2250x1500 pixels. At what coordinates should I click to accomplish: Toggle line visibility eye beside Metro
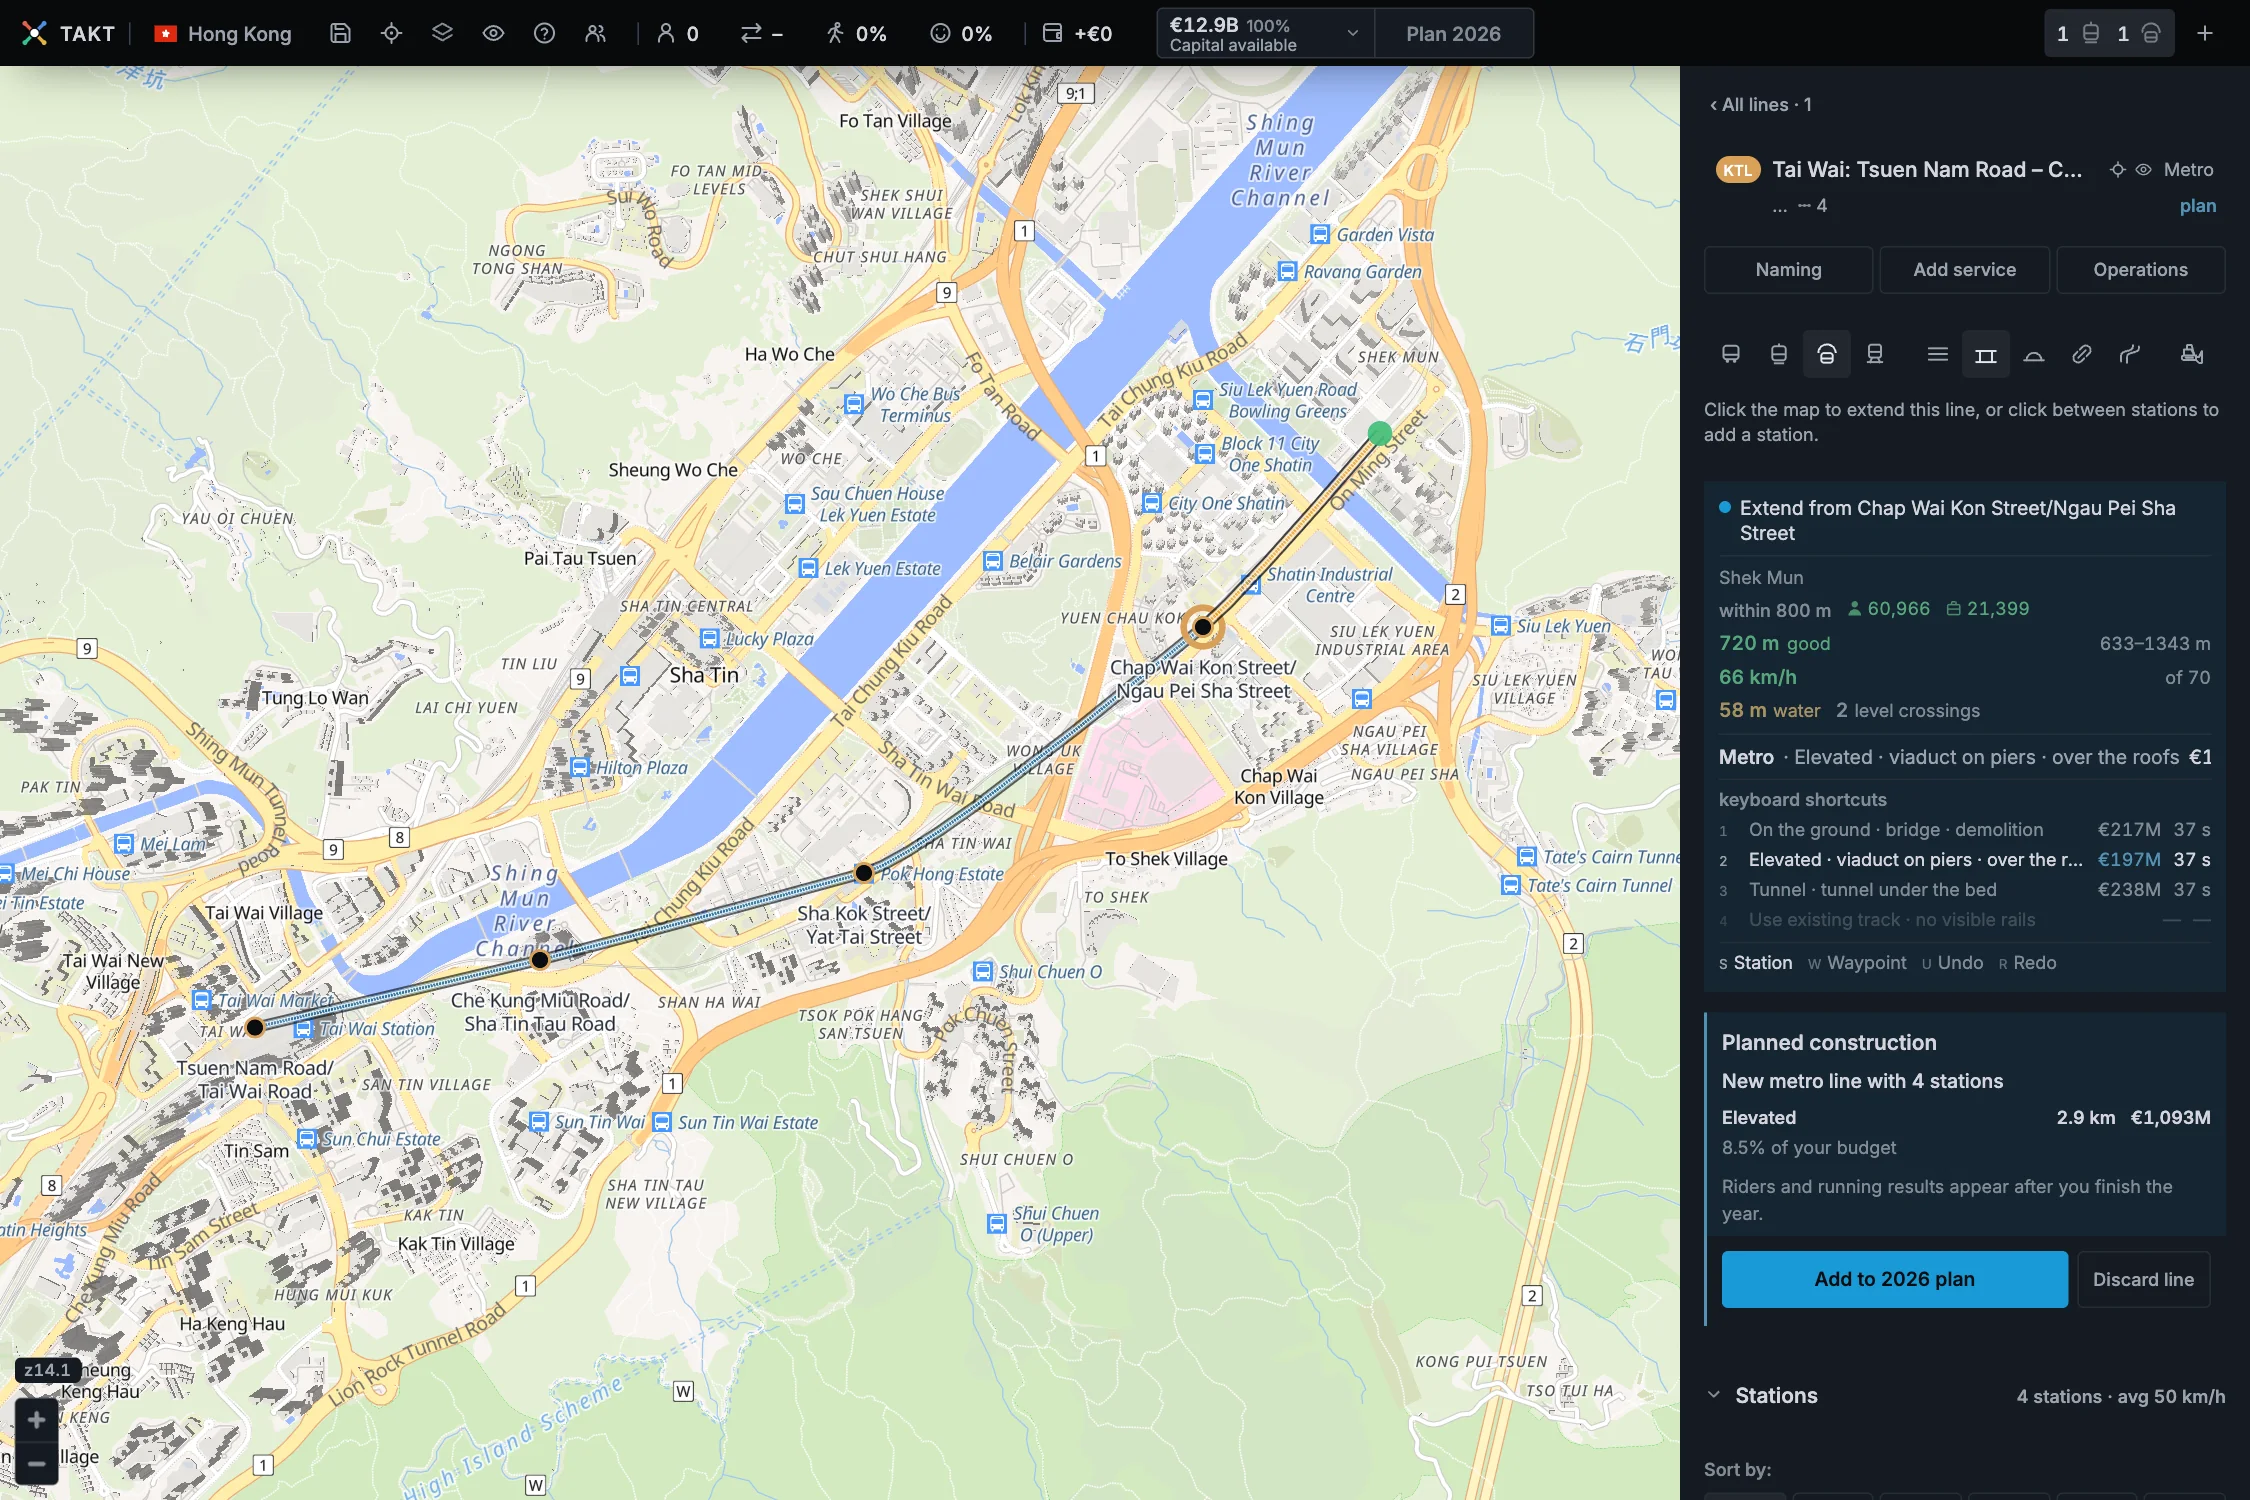[2143, 170]
